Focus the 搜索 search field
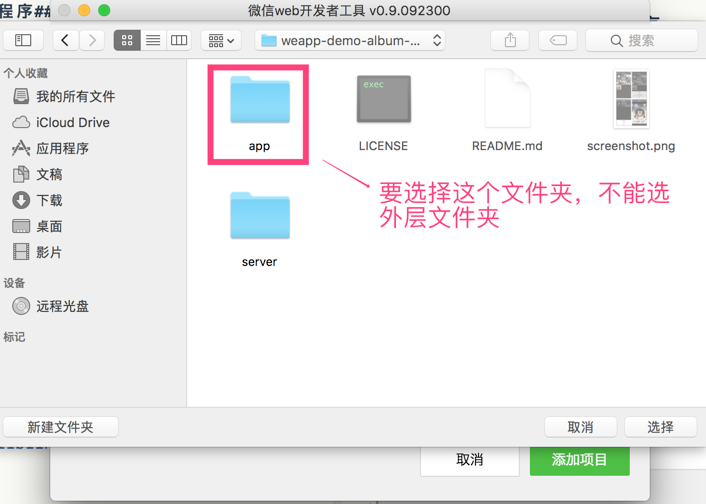The height and width of the screenshot is (504, 706). [642, 41]
